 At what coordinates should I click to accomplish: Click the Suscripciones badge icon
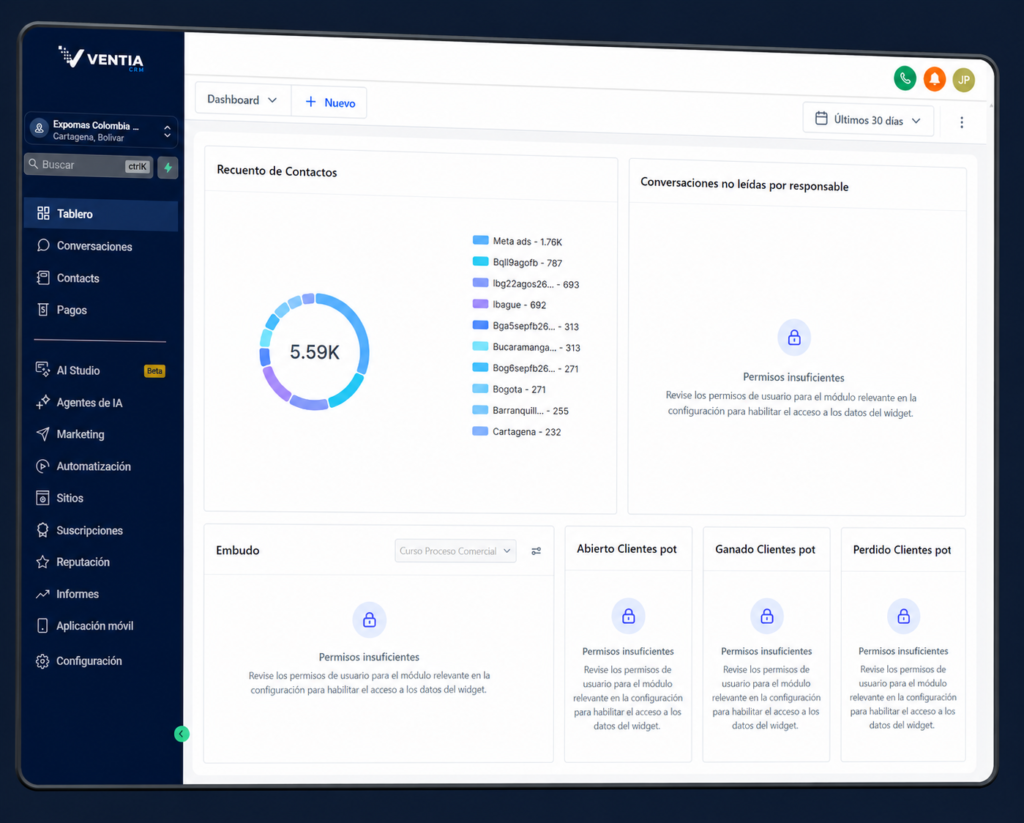point(42,530)
